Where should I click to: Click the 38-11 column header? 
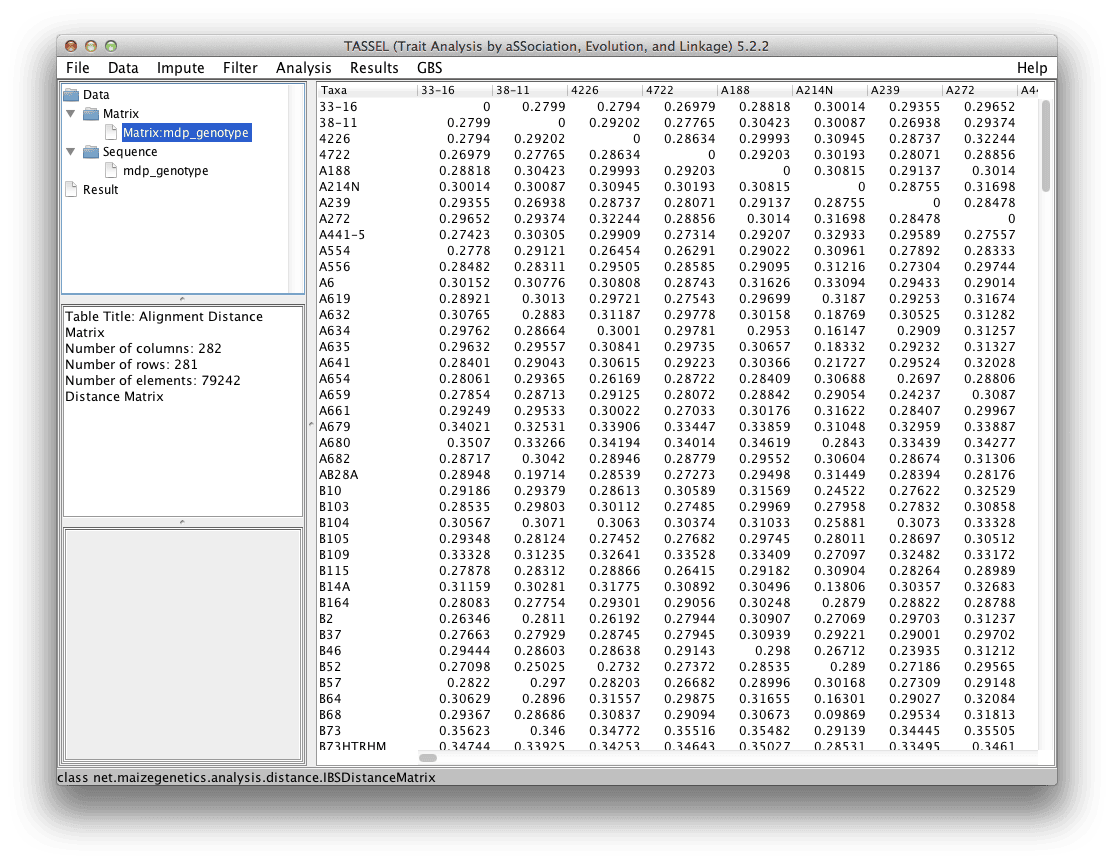529,90
